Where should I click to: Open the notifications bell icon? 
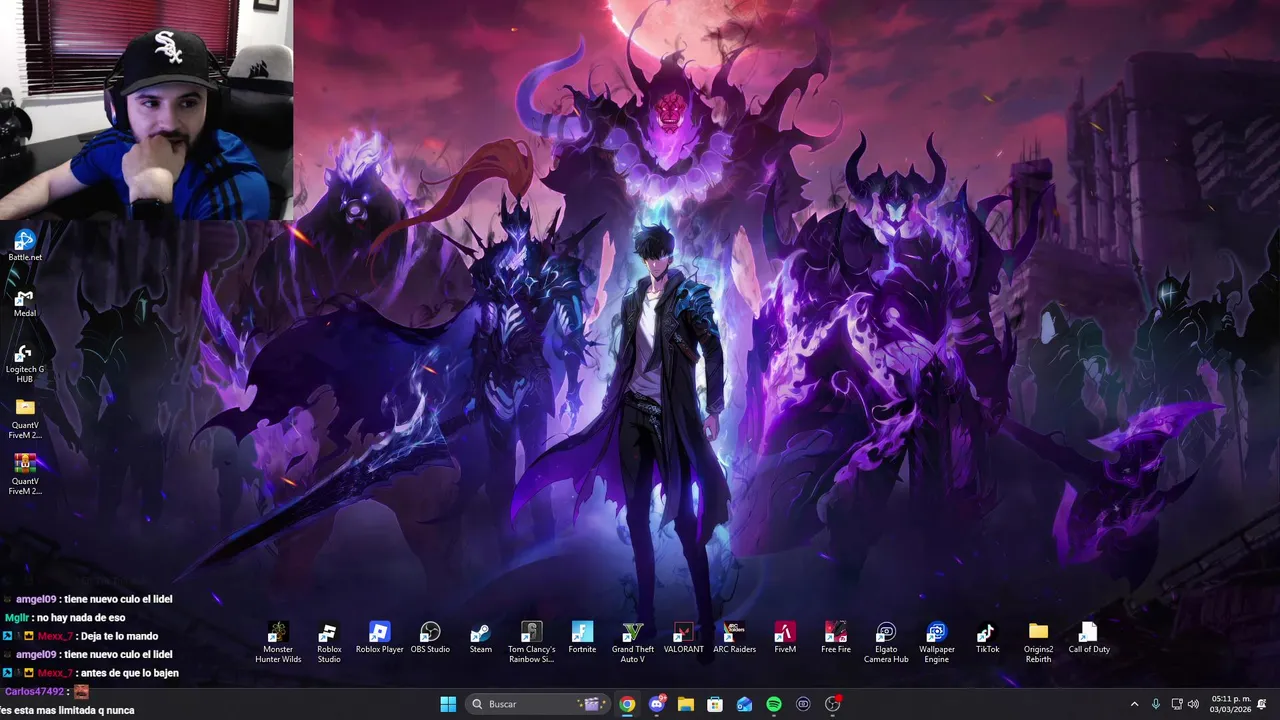(1262, 704)
